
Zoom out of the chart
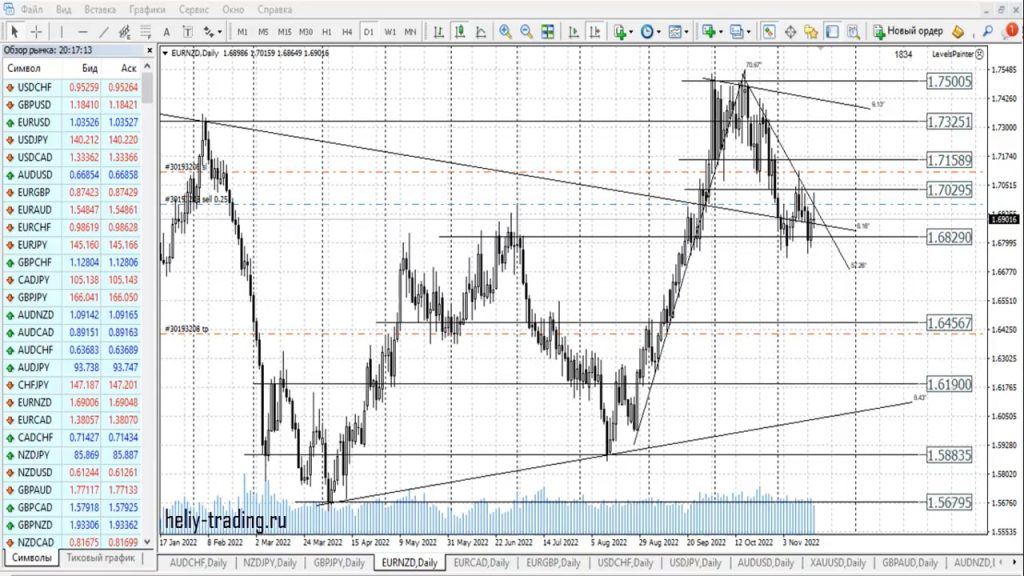(x=527, y=31)
